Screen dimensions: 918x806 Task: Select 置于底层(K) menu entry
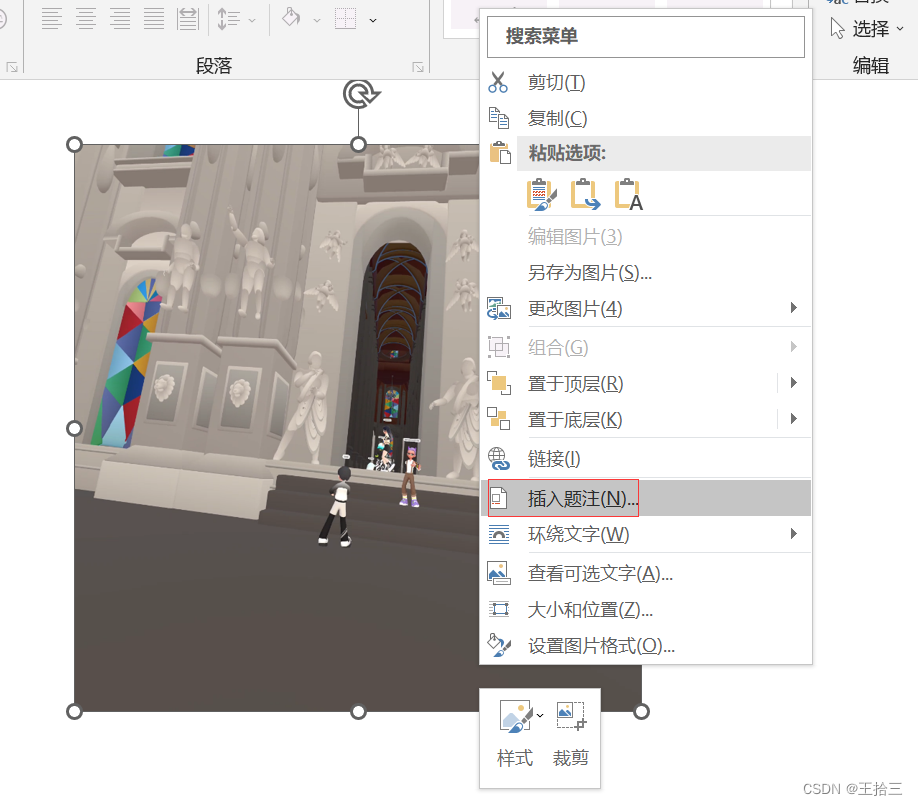coord(646,420)
